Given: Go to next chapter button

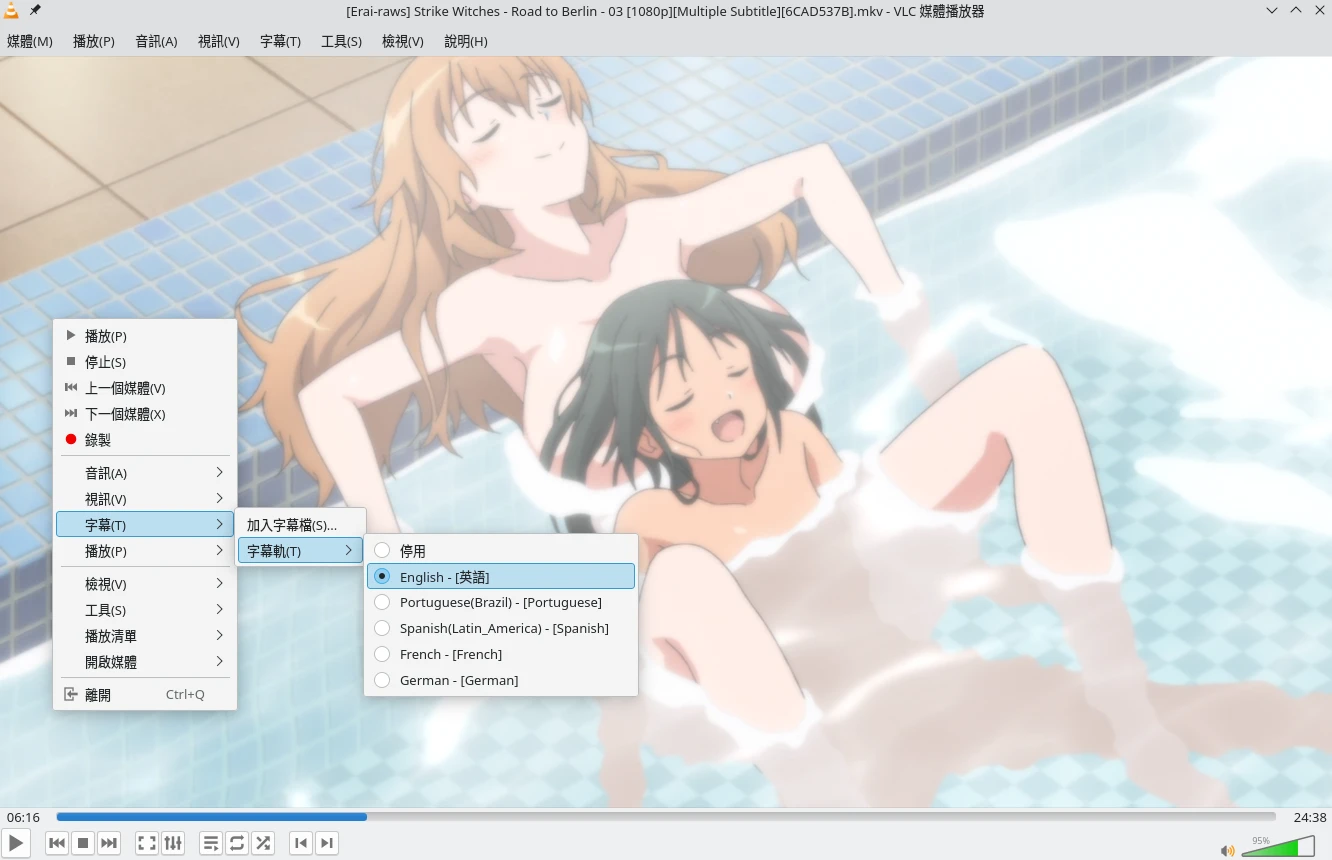Looking at the screenshot, I should point(327,843).
